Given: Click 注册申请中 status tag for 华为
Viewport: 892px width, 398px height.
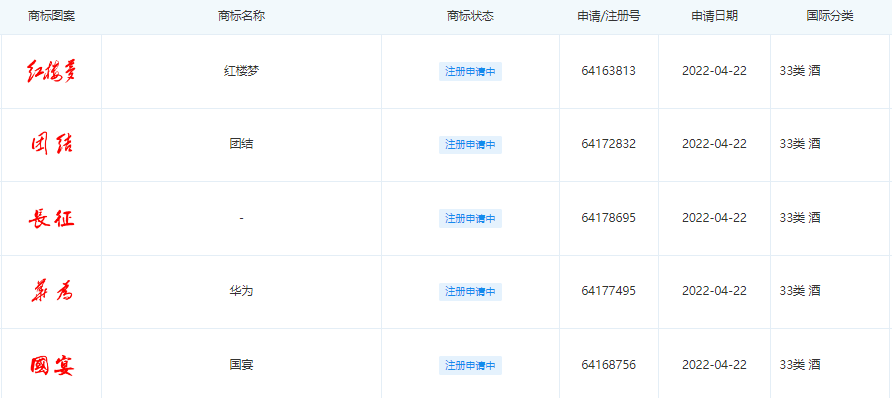Looking at the screenshot, I should (x=470, y=292).
